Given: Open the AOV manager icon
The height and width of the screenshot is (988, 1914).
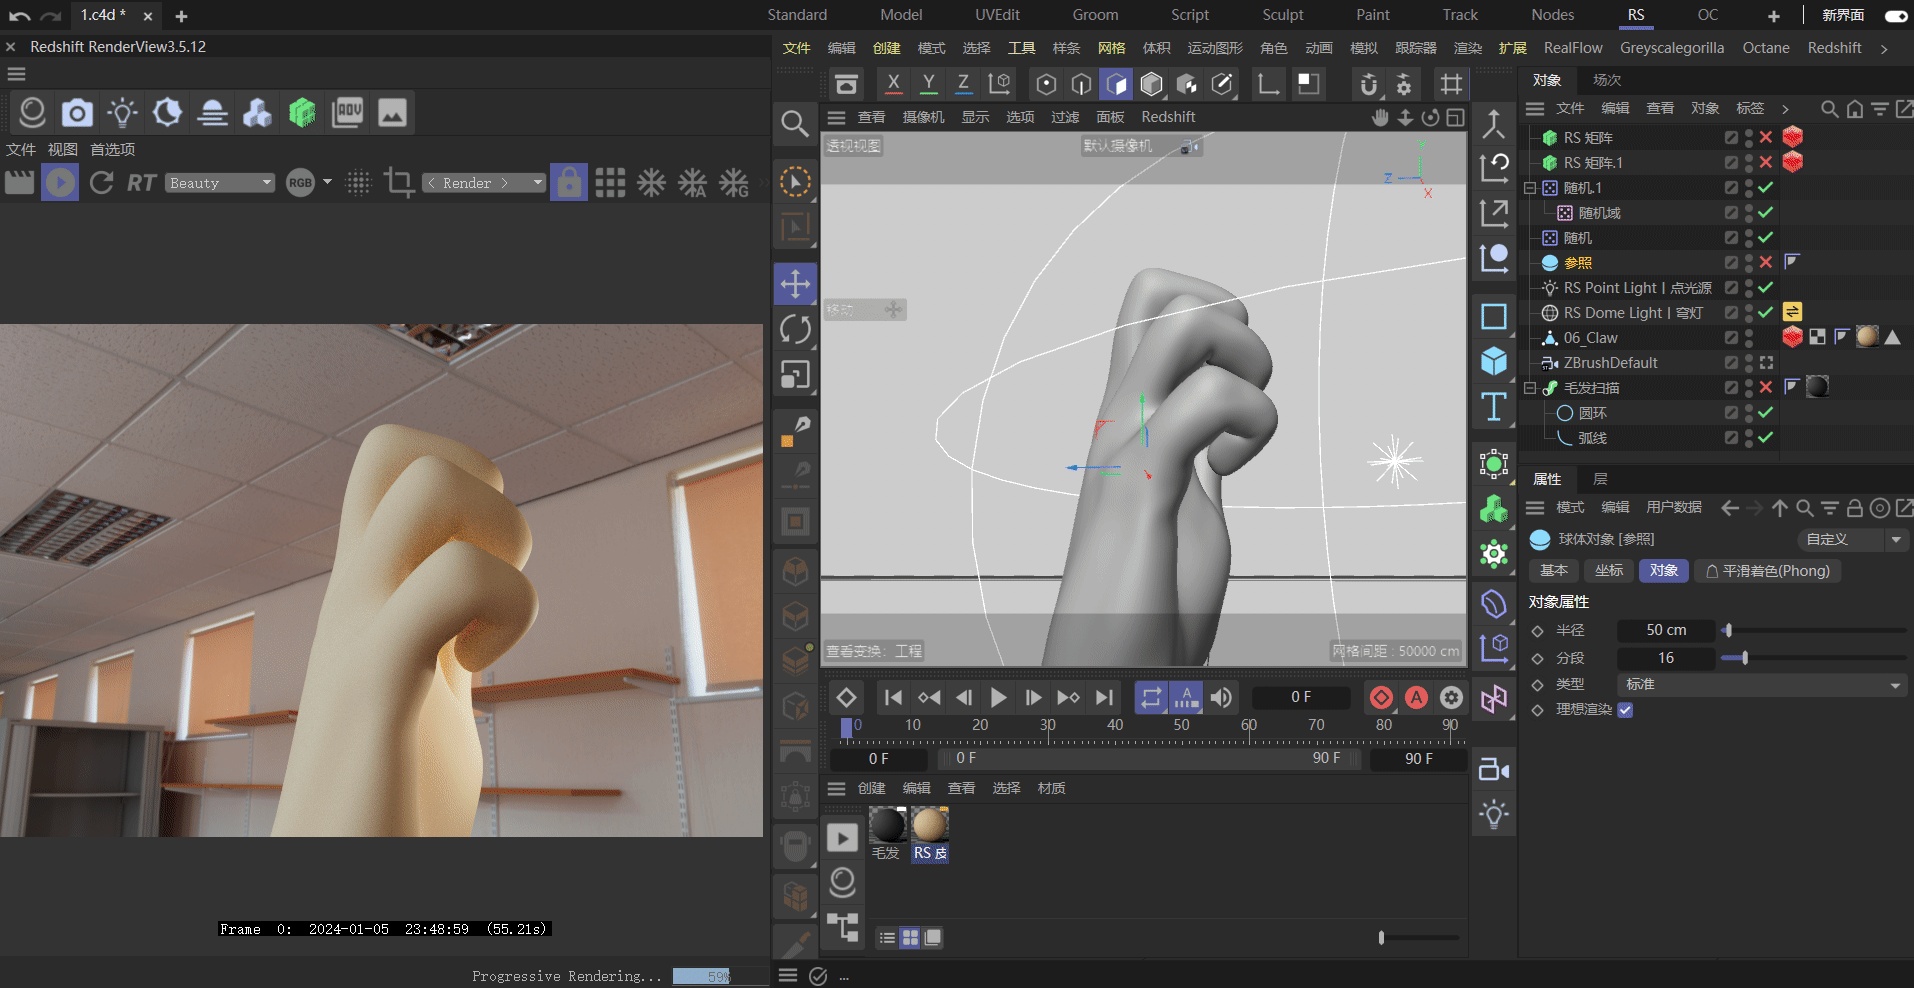Looking at the screenshot, I should click(347, 113).
